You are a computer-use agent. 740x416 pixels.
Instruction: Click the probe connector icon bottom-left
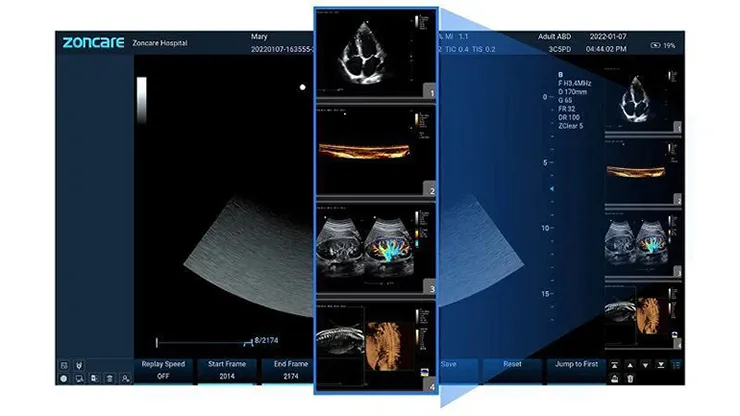pos(78,365)
